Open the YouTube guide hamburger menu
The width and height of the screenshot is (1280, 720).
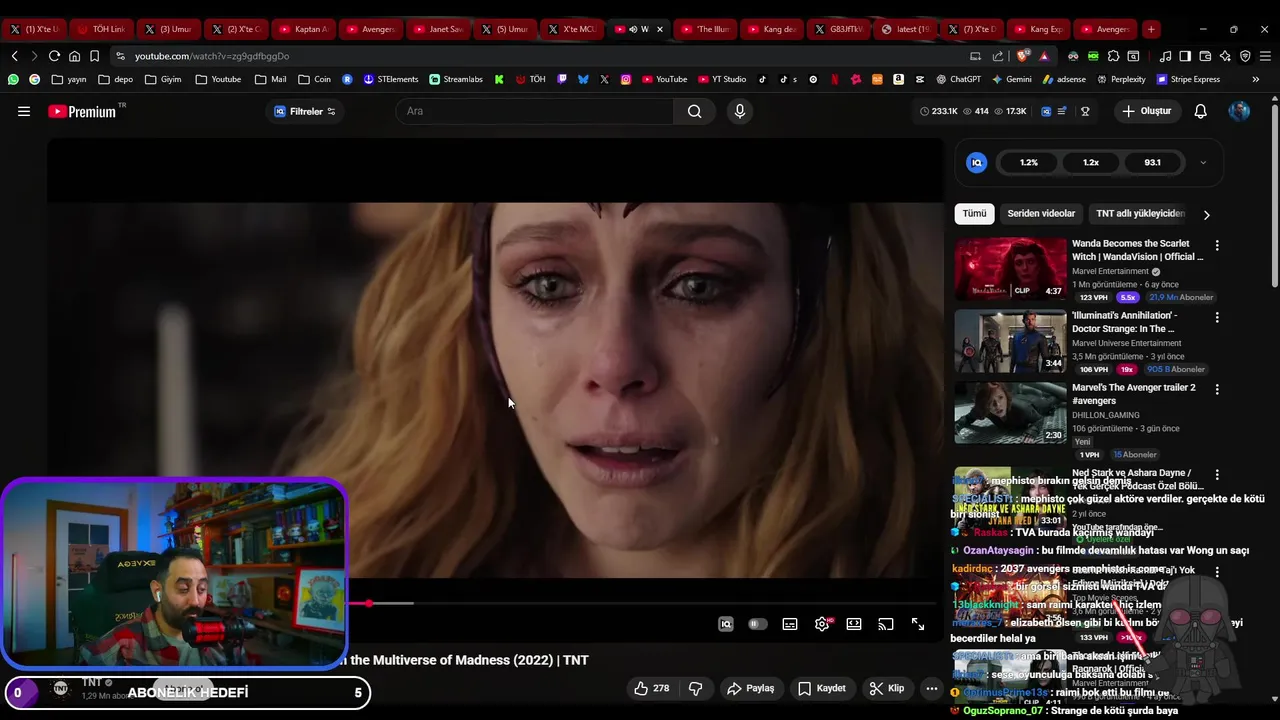click(x=24, y=111)
